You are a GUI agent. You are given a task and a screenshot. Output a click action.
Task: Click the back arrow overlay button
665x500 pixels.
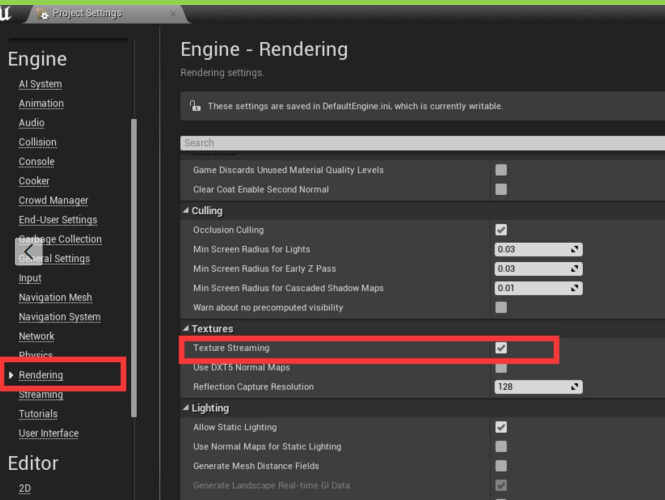(29, 251)
